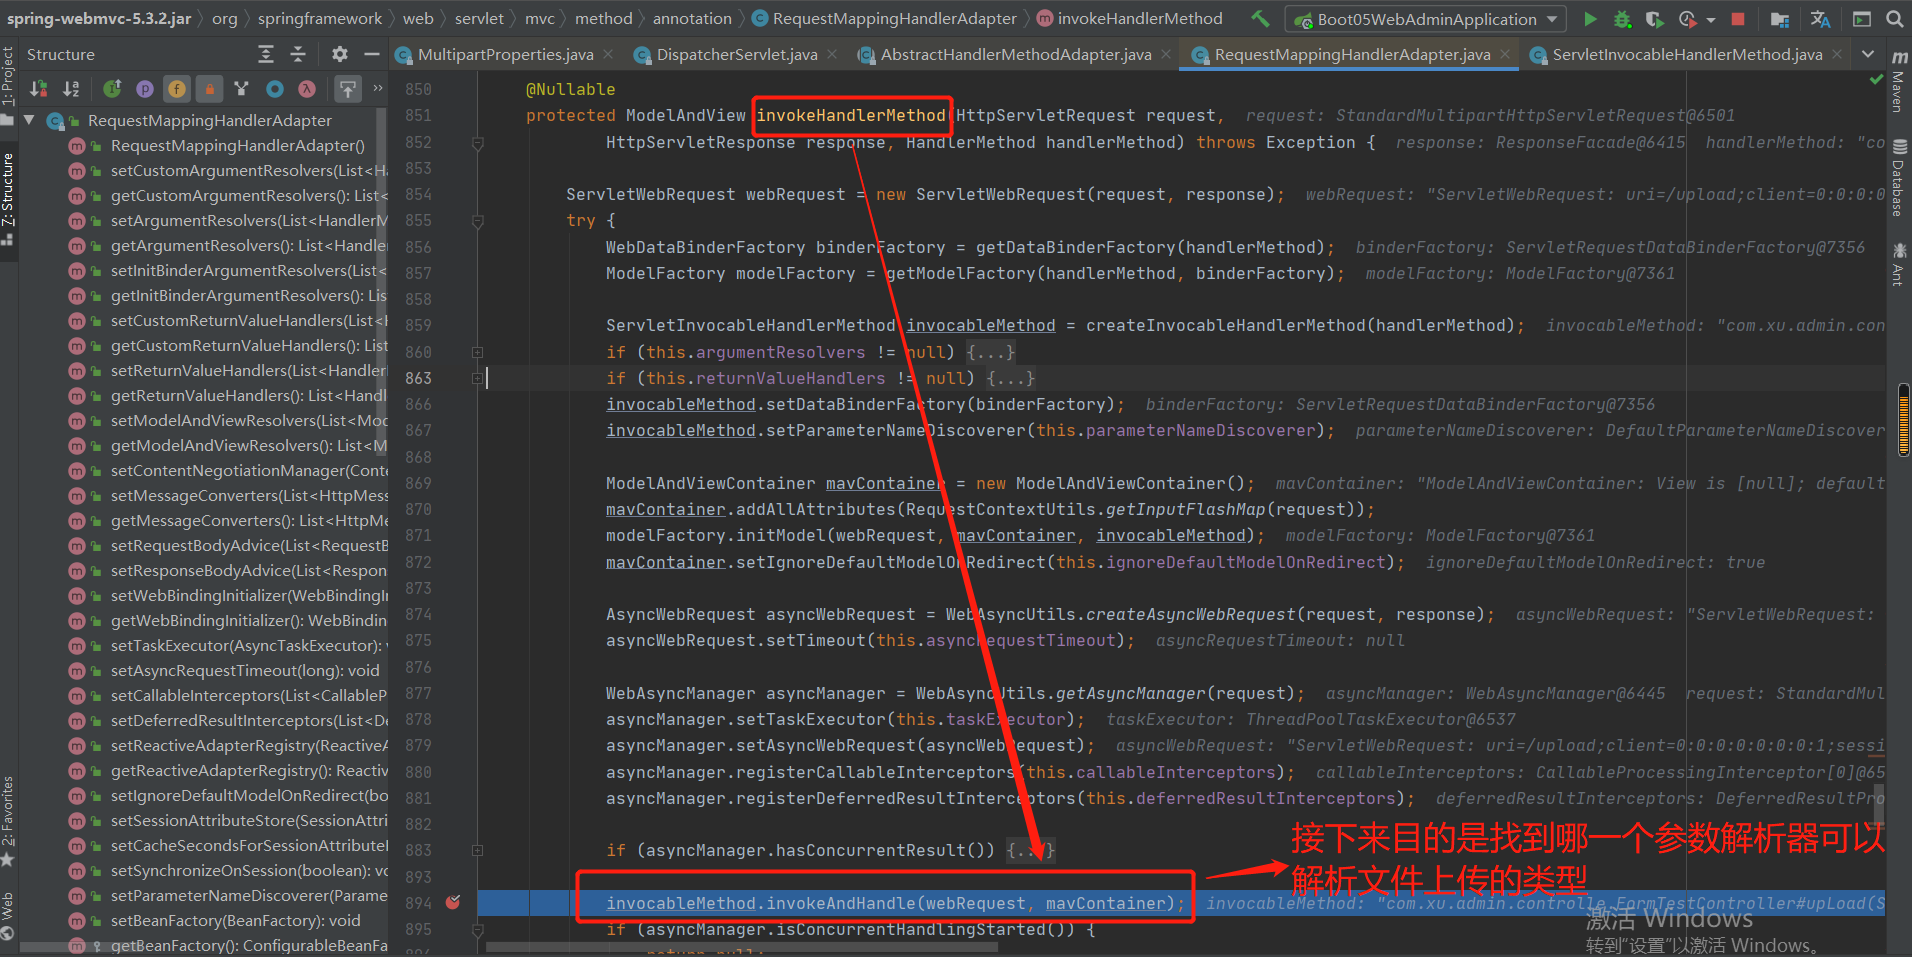Stop the running application with red square
1912x957 pixels.
click(1738, 18)
